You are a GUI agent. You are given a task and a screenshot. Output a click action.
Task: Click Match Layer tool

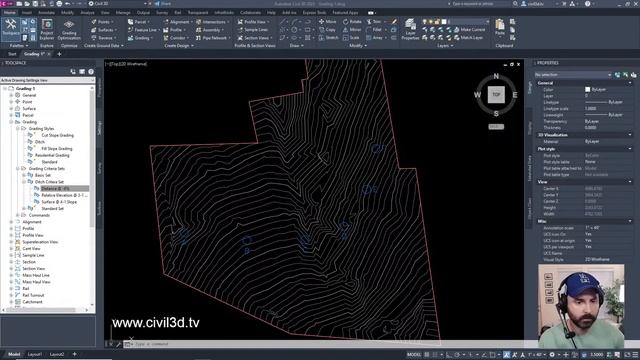(469, 38)
